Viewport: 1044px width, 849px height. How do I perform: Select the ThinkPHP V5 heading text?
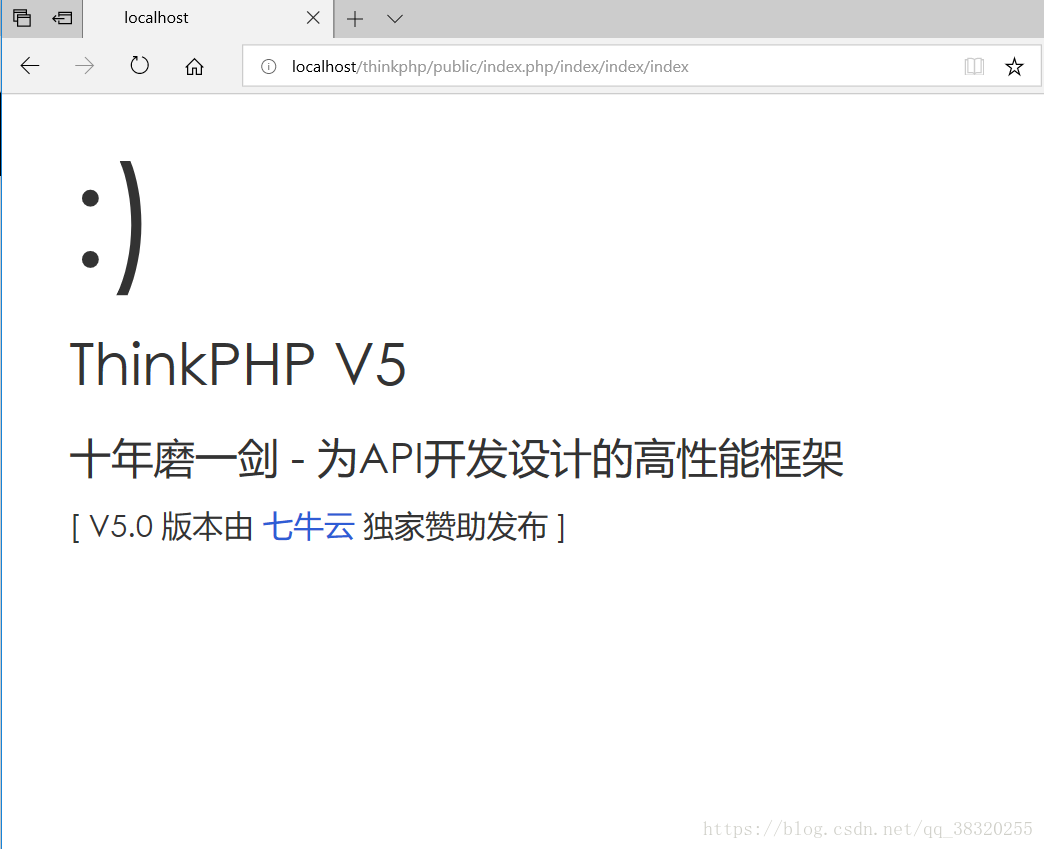238,364
